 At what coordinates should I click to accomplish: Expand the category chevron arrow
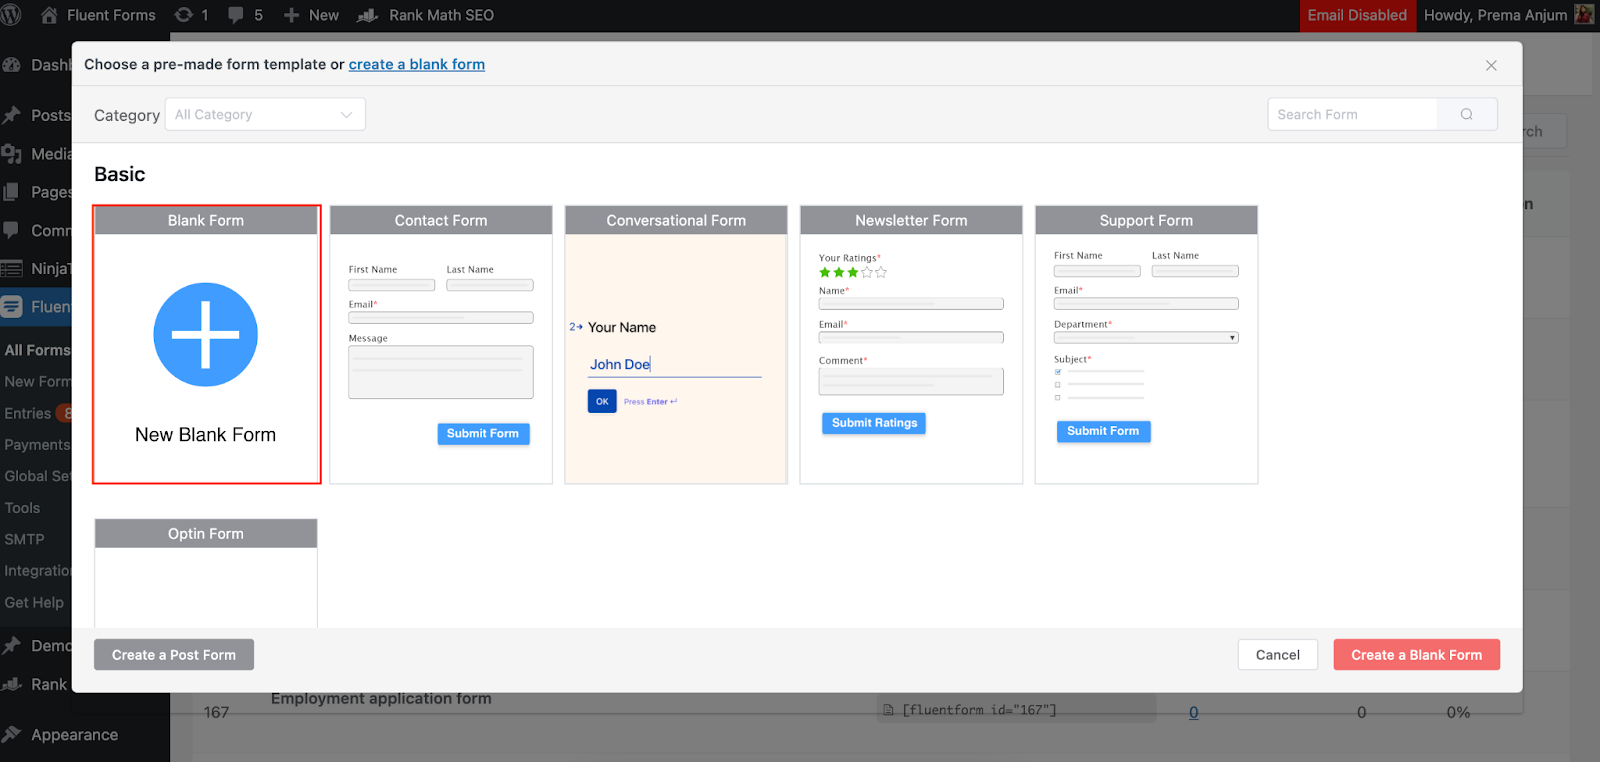coord(346,115)
